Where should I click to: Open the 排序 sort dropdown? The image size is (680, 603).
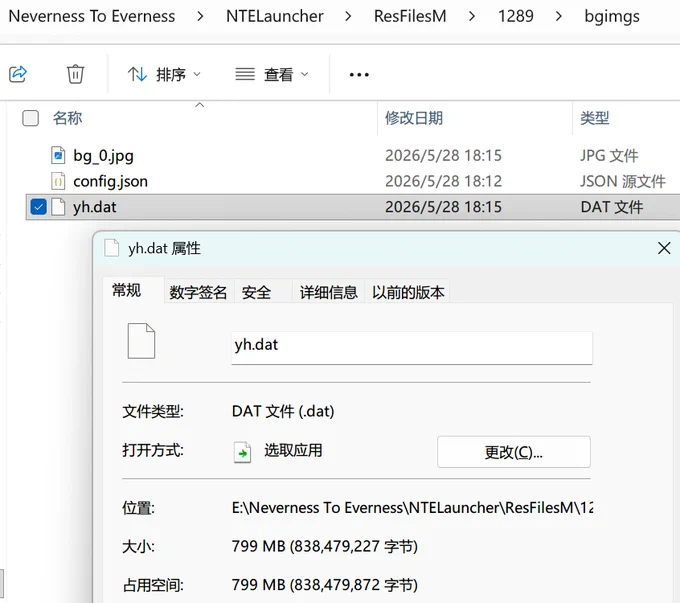tap(164, 75)
